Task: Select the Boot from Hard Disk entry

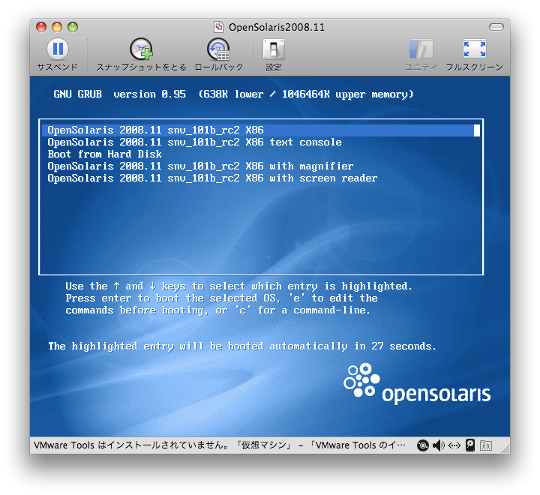Action: (105, 154)
